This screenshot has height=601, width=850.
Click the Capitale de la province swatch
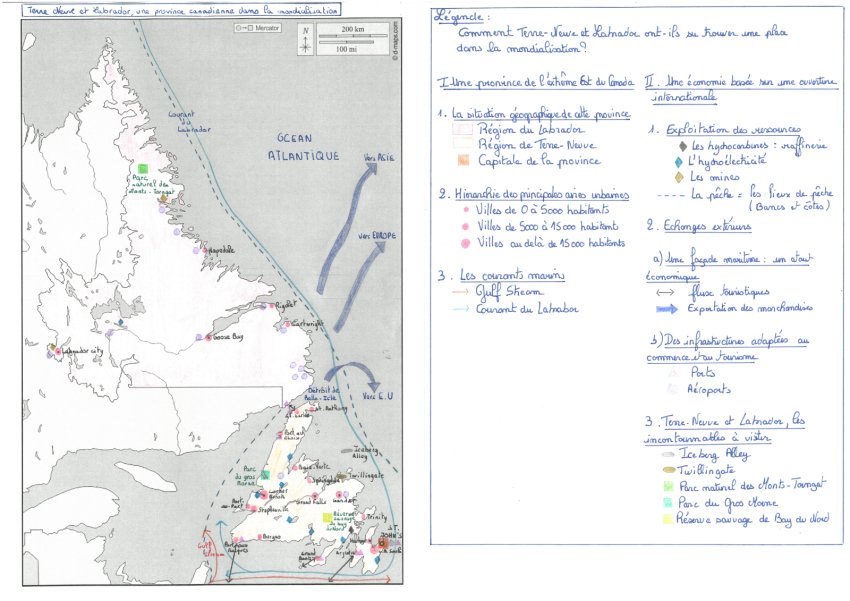463,160
